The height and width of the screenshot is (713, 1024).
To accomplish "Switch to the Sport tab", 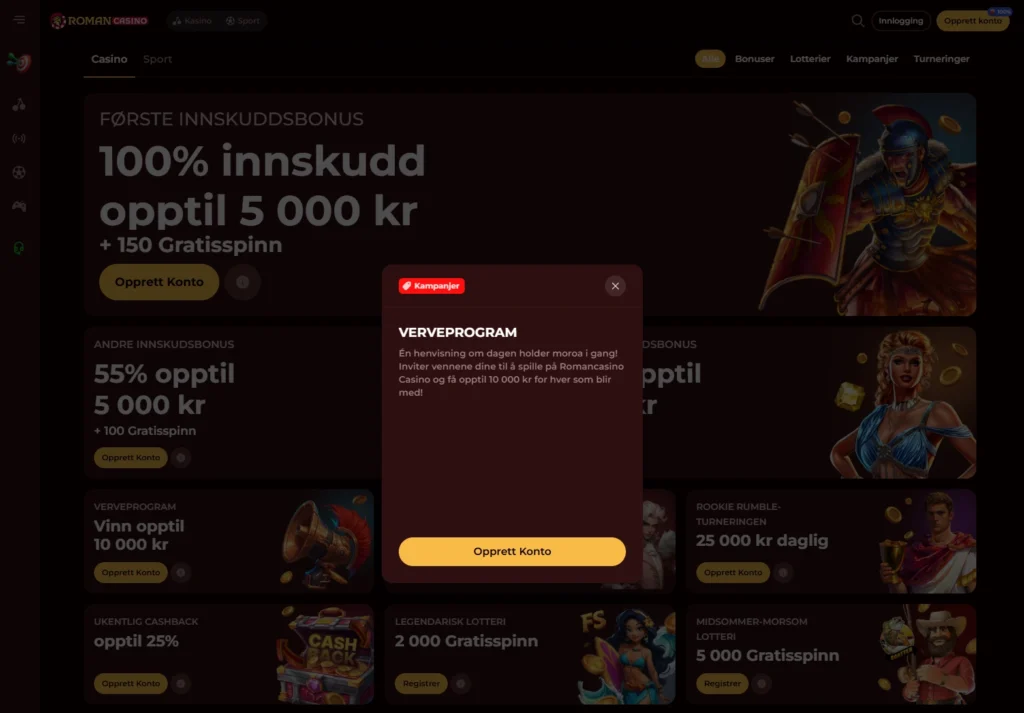I will point(157,59).
